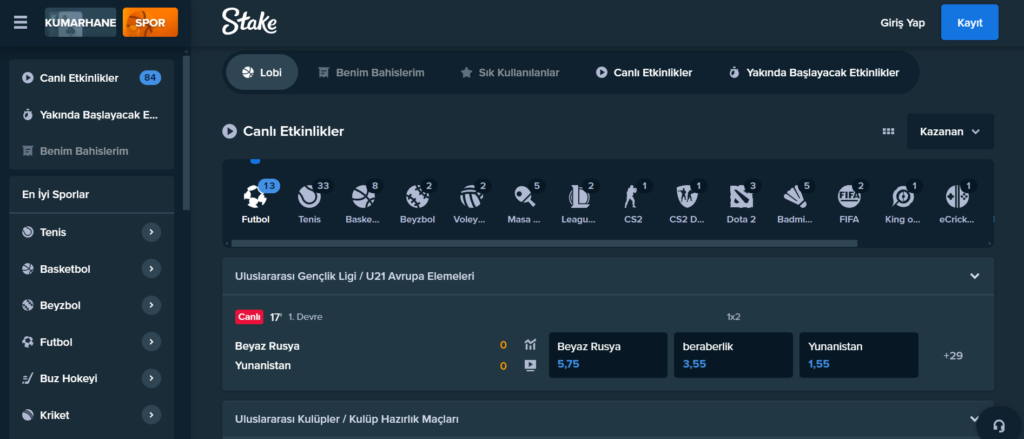Select Benim Bahislerim top tab
The height and width of the screenshot is (439, 1024).
coord(371,73)
